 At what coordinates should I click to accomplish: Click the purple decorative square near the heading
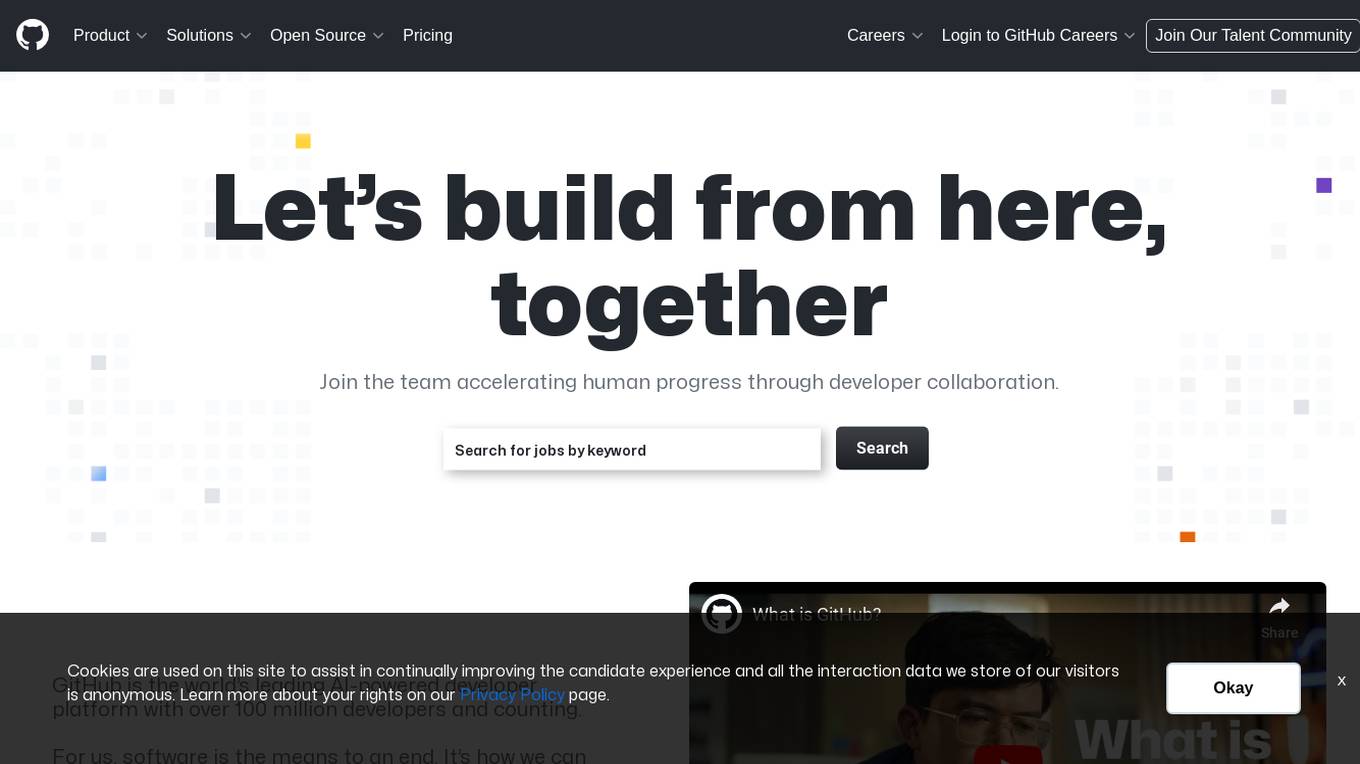click(x=1324, y=185)
